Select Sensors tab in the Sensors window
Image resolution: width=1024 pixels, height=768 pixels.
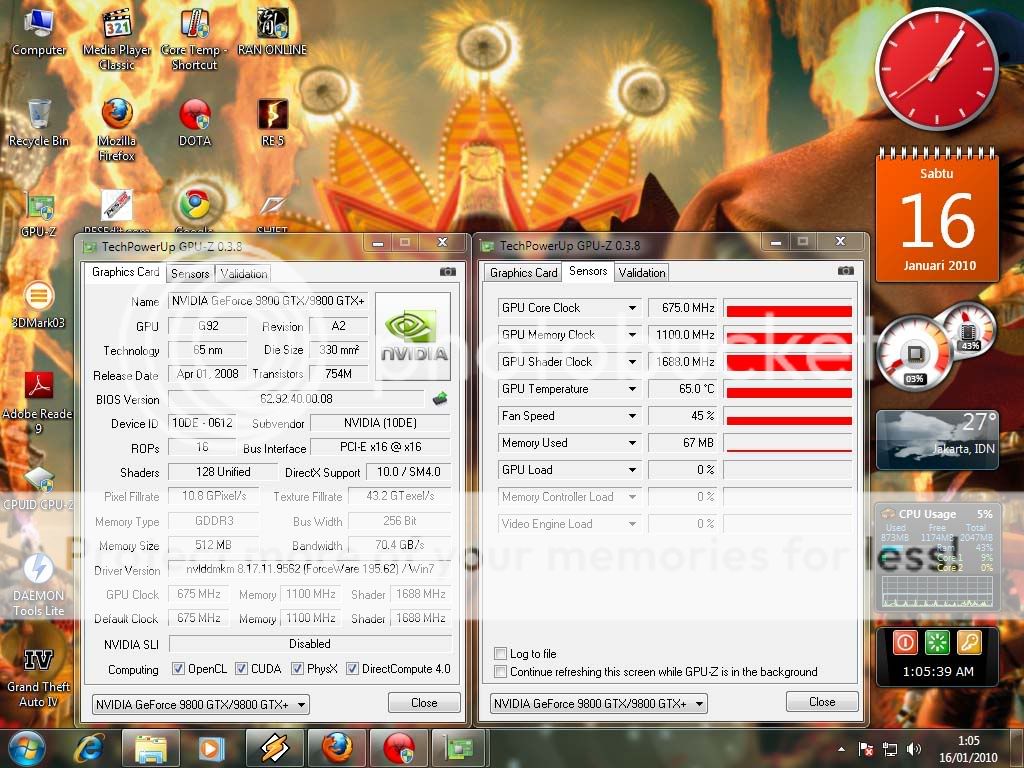(x=588, y=271)
